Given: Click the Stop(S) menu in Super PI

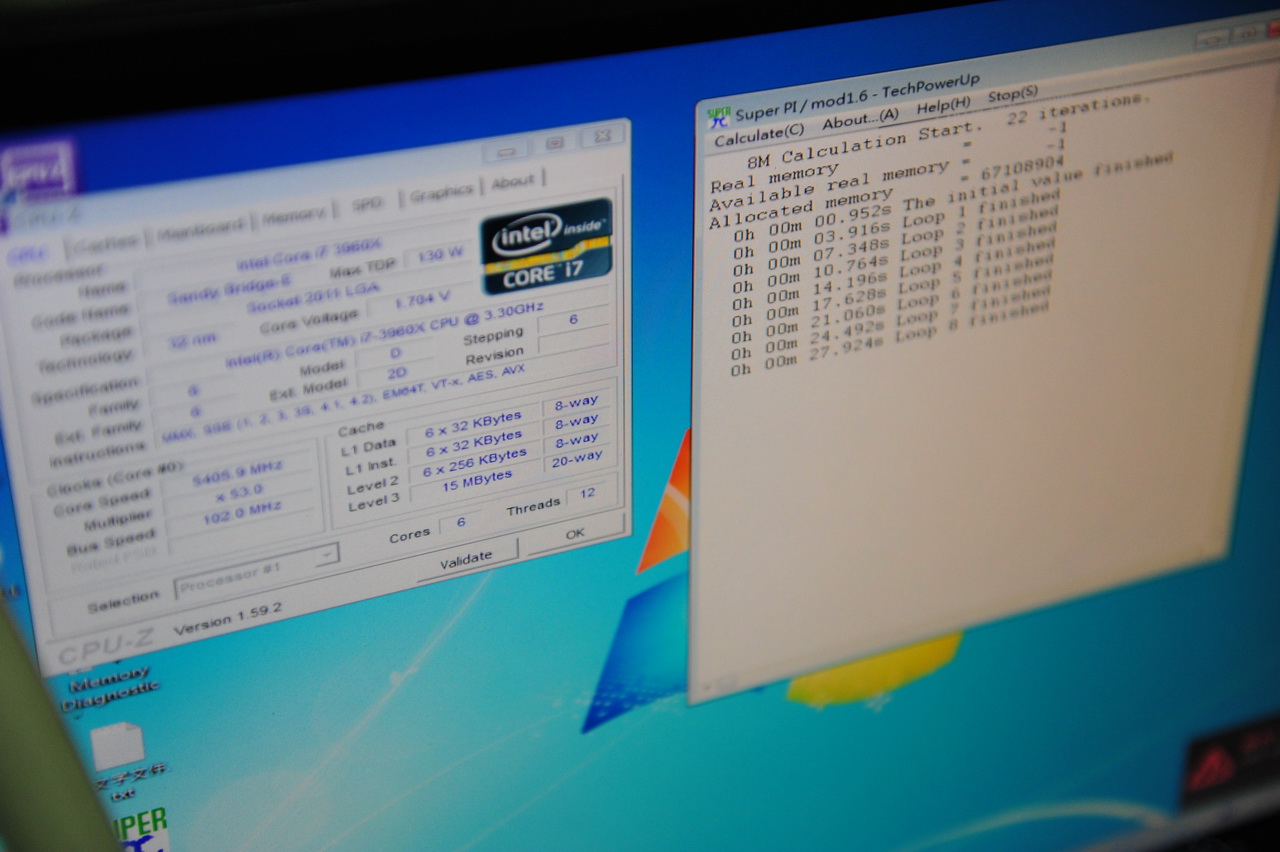Looking at the screenshot, I should click(x=1012, y=95).
